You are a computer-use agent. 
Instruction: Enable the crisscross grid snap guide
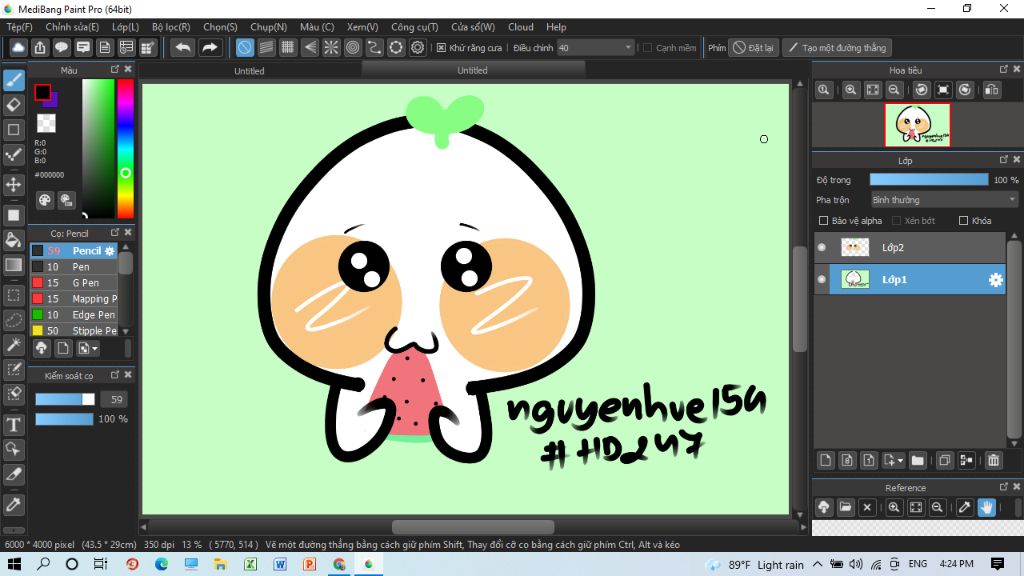(x=287, y=48)
